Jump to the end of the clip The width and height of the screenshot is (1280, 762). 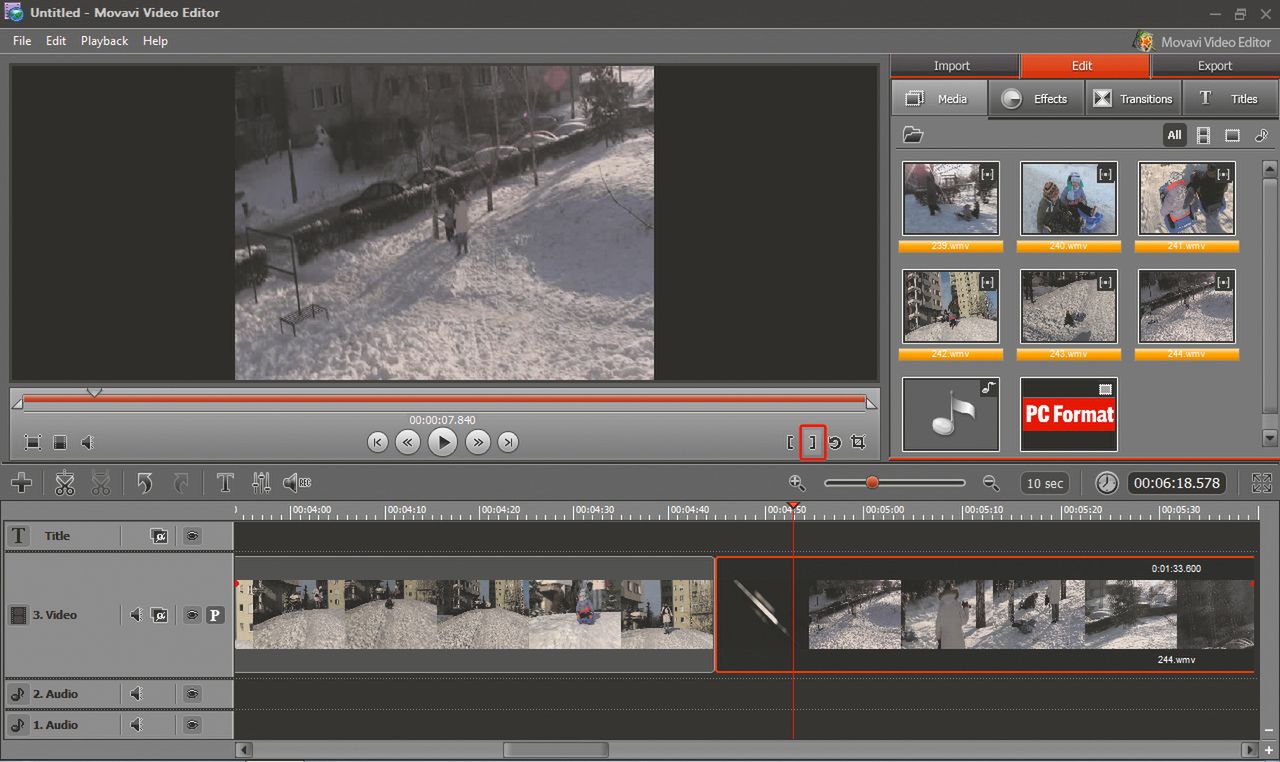point(508,442)
